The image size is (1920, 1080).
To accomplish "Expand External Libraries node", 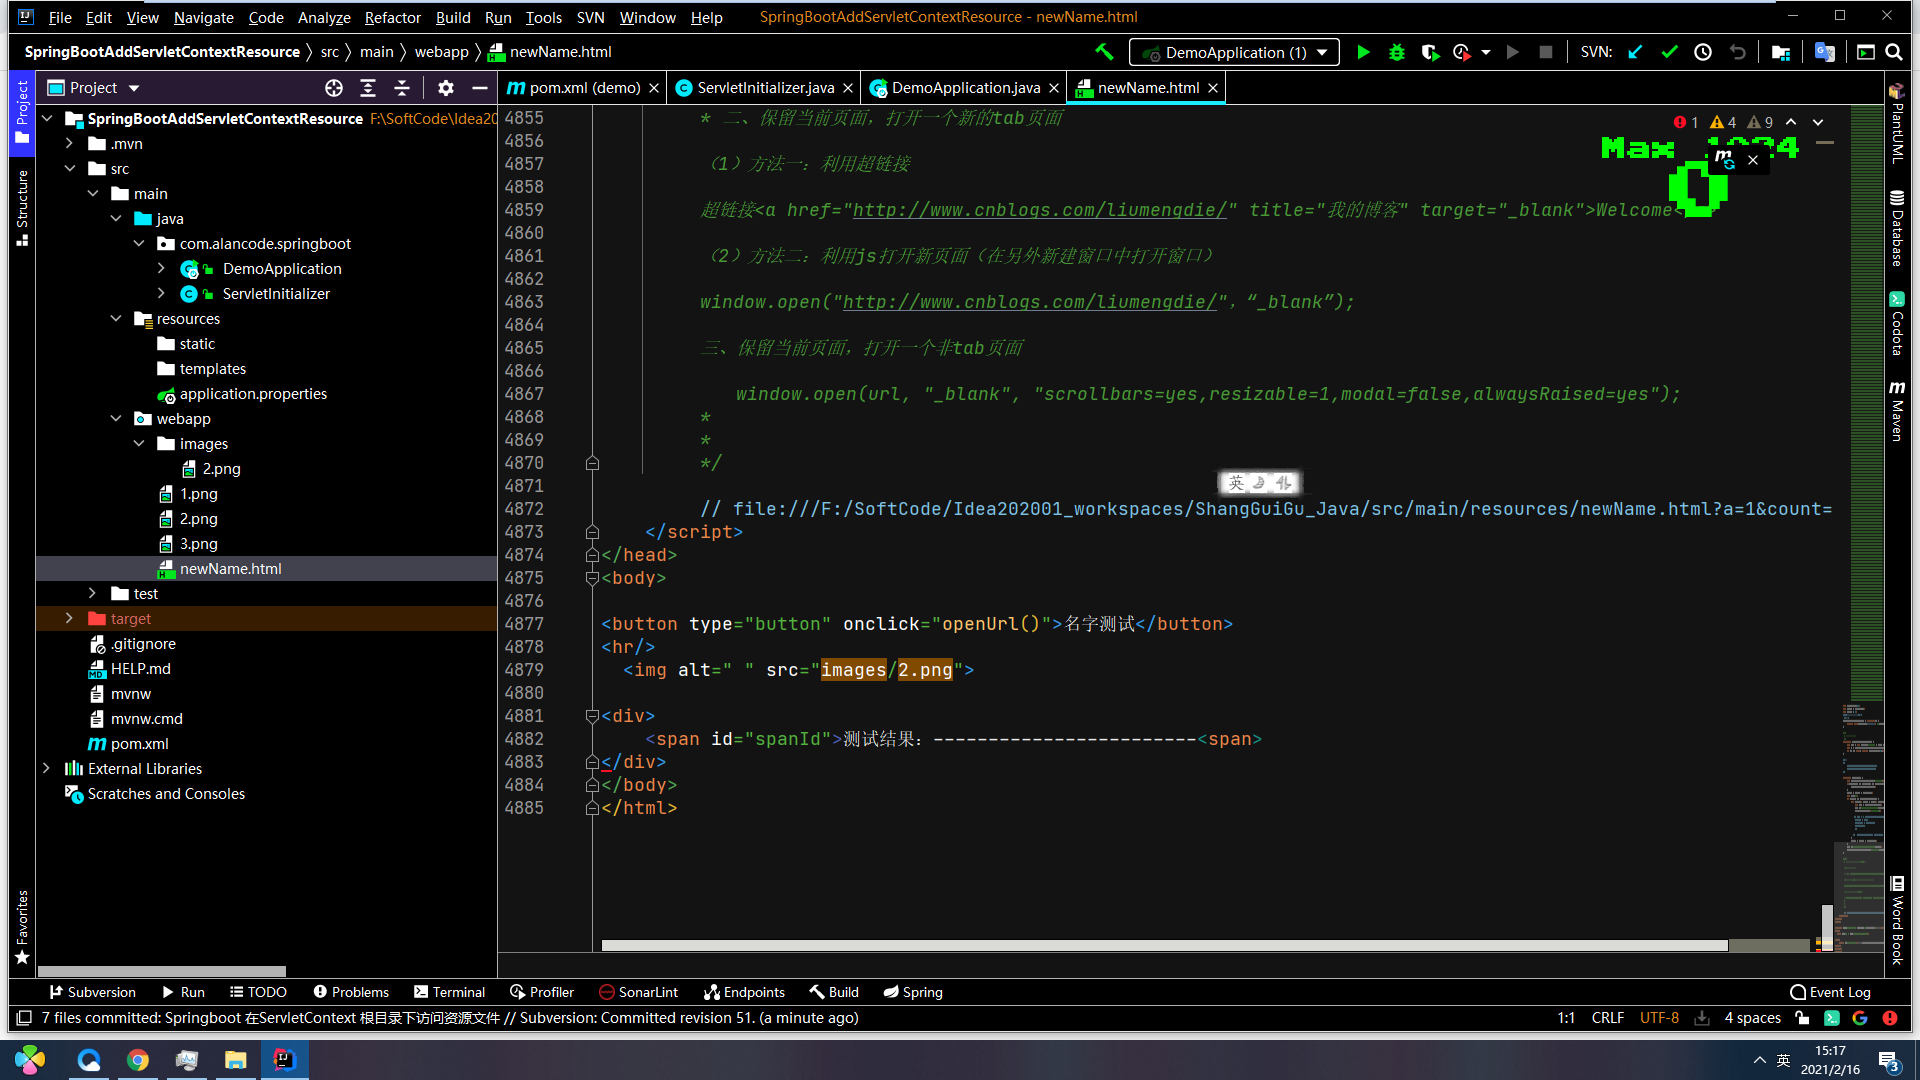I will coord(47,768).
